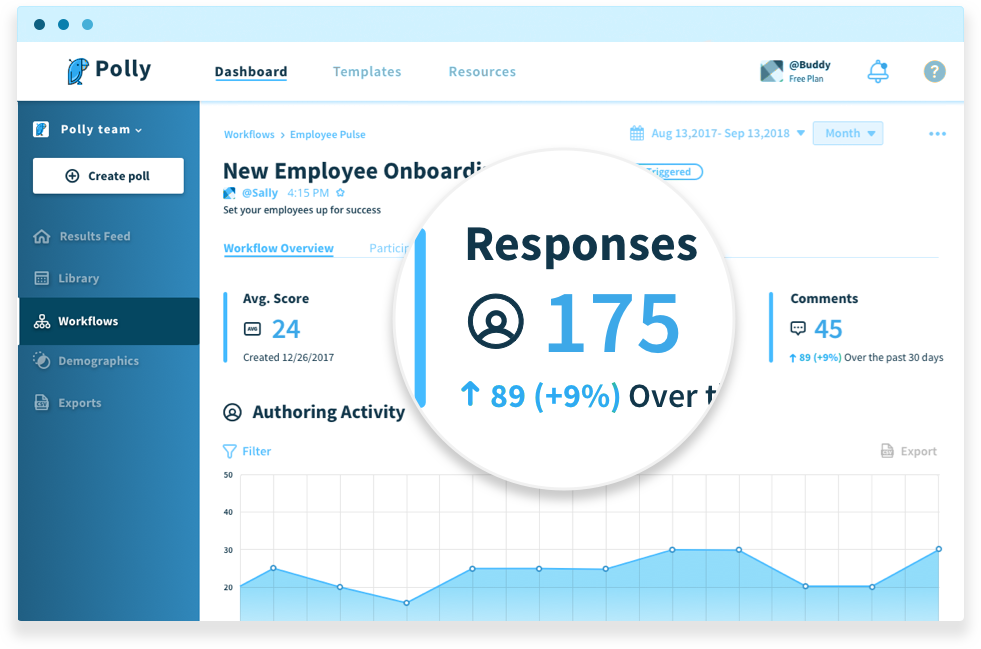This screenshot has height=649, width=981.
Task: Open the Resources tab
Action: click(482, 72)
